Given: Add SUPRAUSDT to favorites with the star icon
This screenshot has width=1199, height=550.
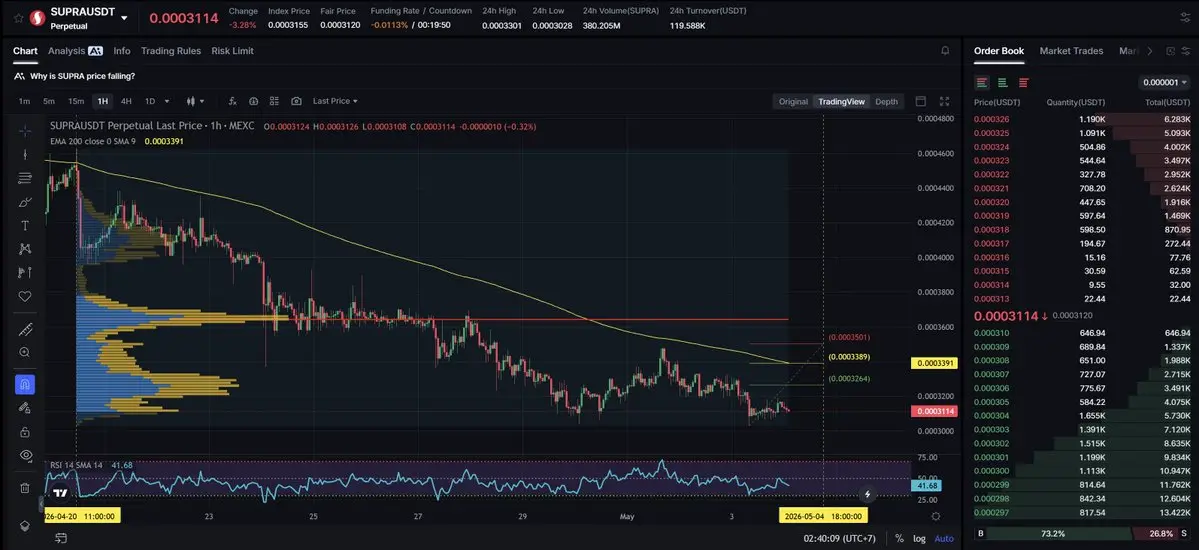Looking at the screenshot, I should click(18, 18).
